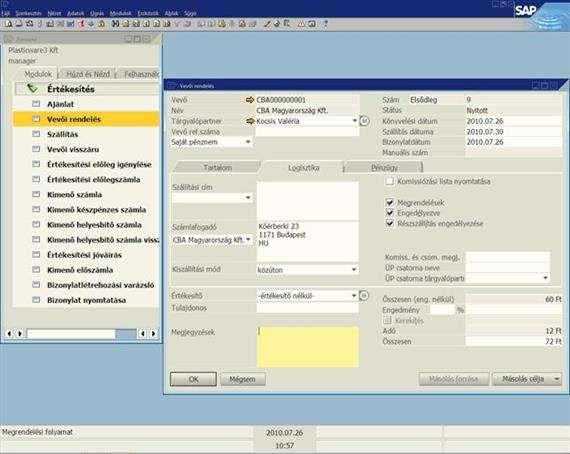This screenshot has width=570, height=454.
Task: Go to the next record icon
Action: point(156,24)
